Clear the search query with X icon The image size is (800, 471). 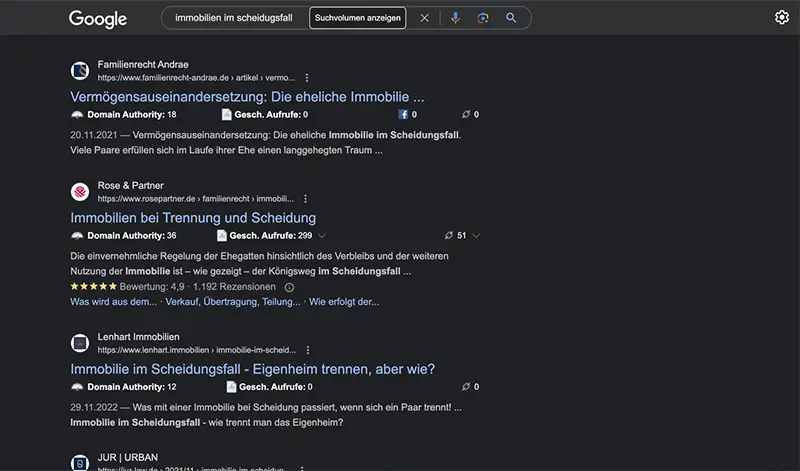click(x=424, y=18)
